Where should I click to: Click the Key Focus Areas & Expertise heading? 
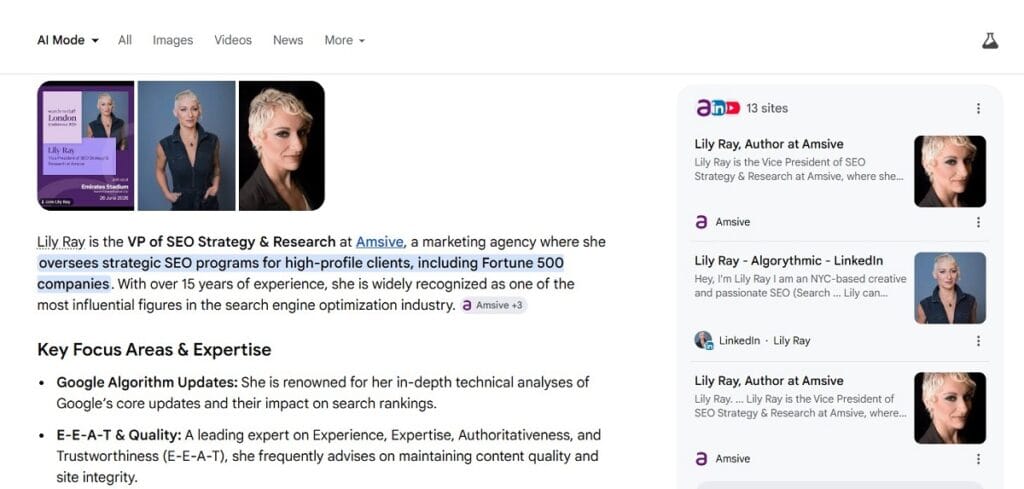coord(154,350)
